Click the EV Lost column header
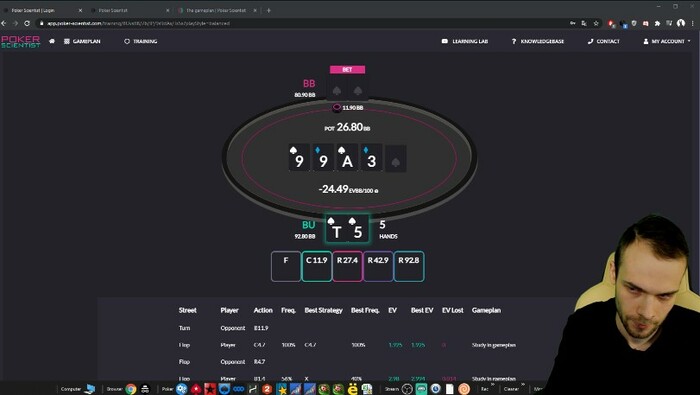This screenshot has height=395, width=700. [x=453, y=310]
